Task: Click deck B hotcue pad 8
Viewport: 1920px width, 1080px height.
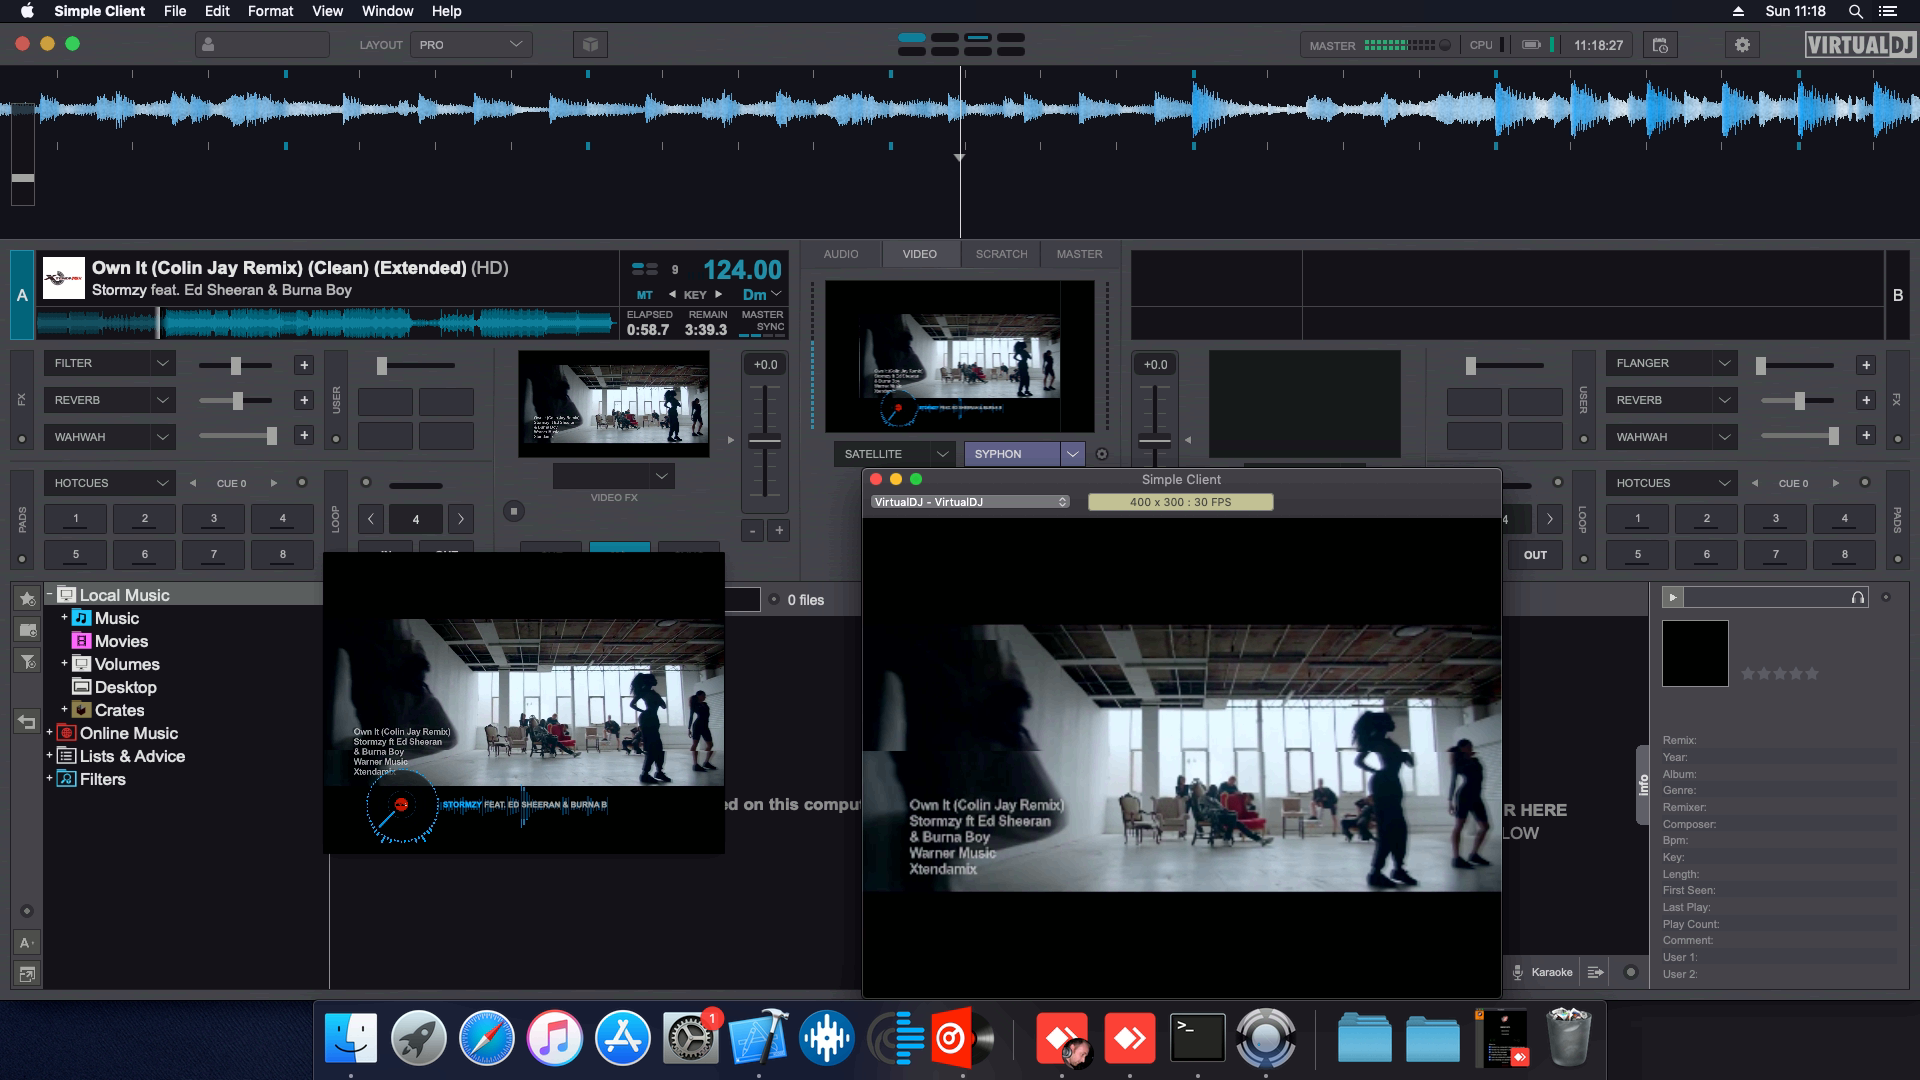Action: tap(1845, 554)
